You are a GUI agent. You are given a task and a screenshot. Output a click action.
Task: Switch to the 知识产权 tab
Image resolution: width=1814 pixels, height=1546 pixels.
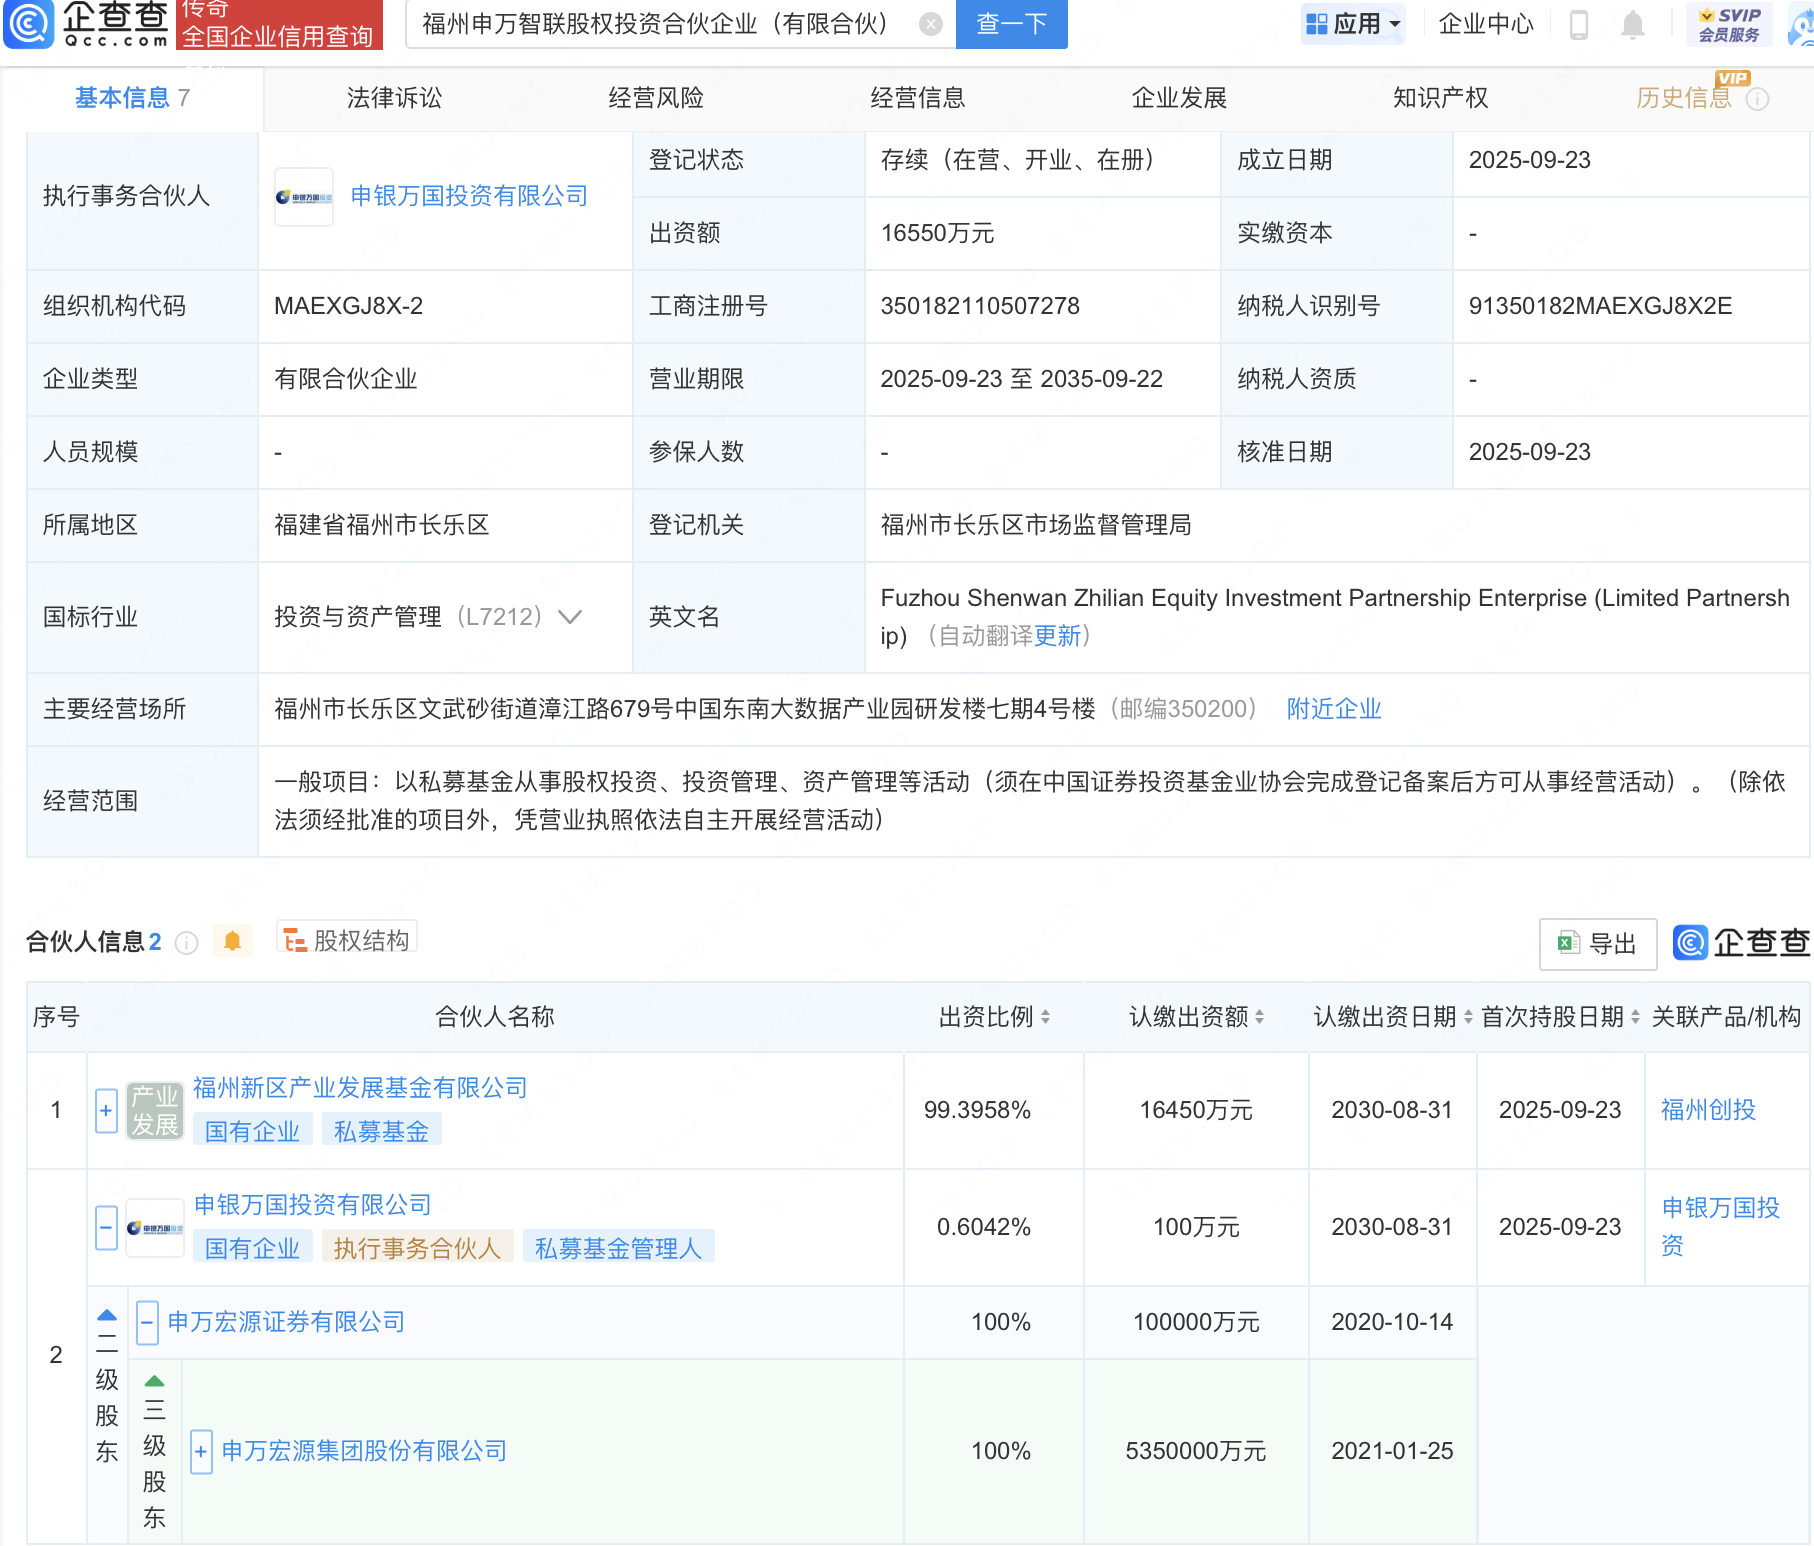1440,98
